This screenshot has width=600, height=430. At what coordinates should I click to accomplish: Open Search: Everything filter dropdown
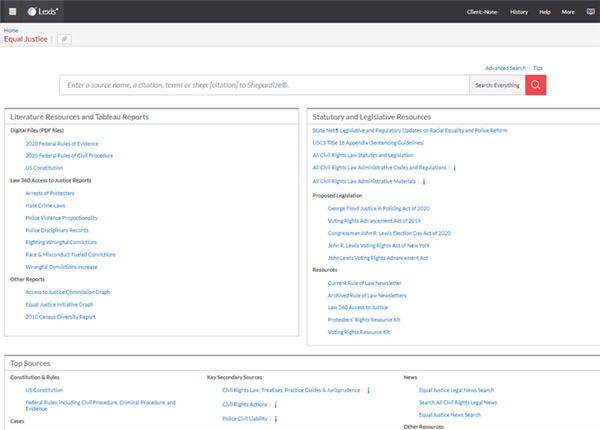coord(497,85)
